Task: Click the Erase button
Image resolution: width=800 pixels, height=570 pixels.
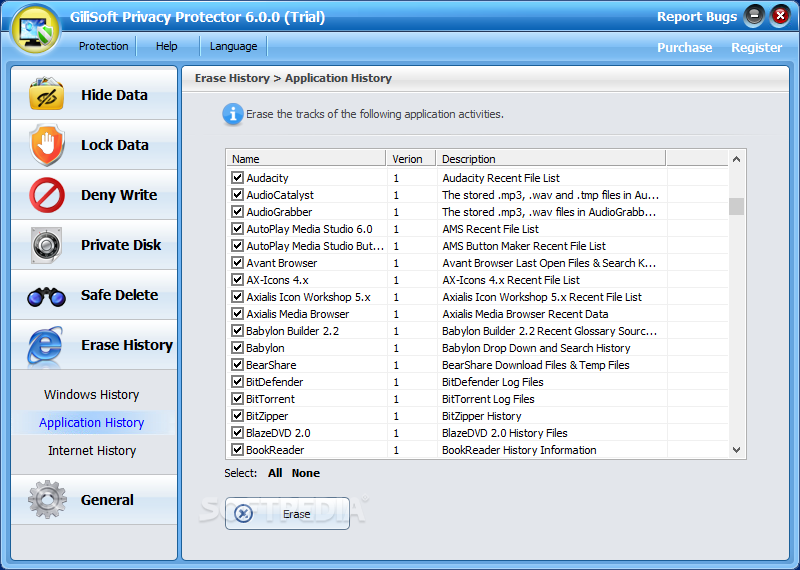Action: 287,513
